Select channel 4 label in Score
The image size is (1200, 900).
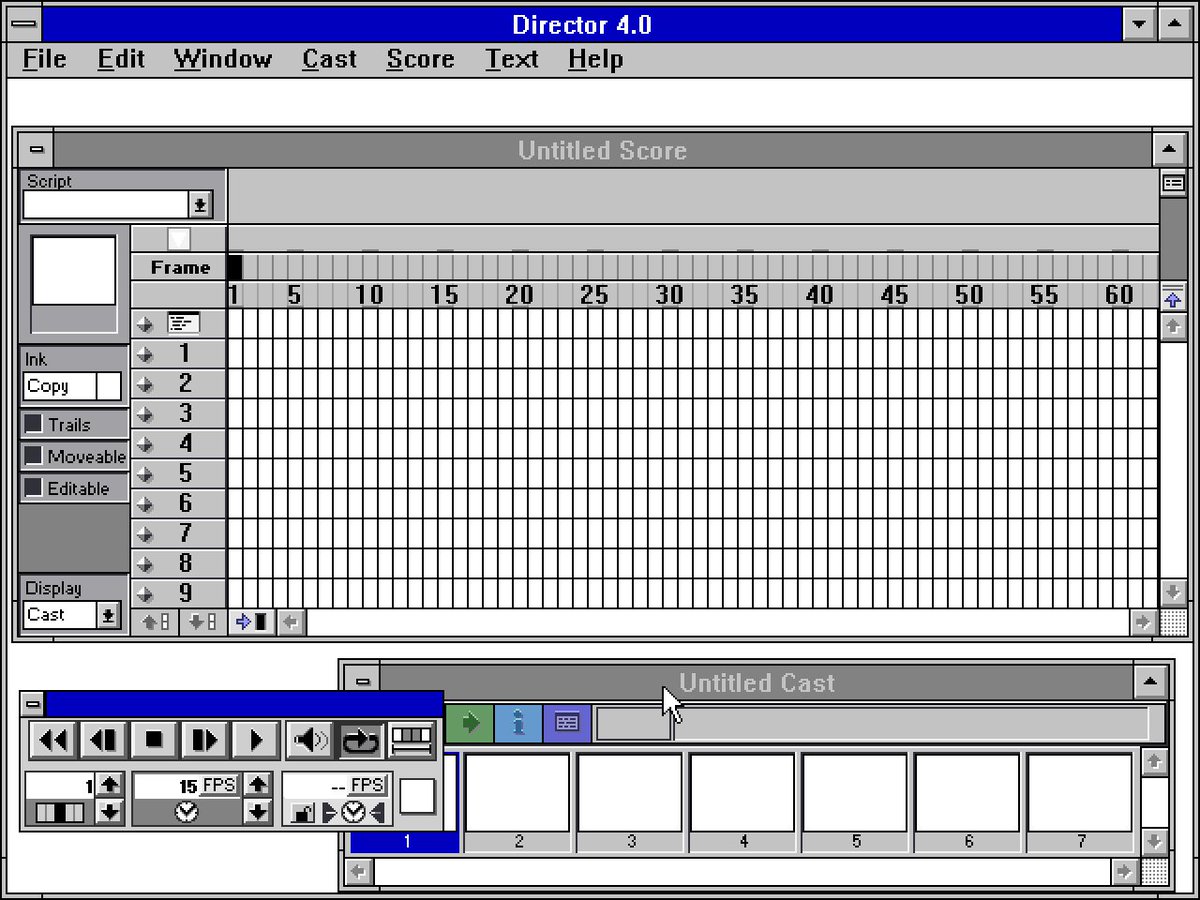[x=185, y=444]
